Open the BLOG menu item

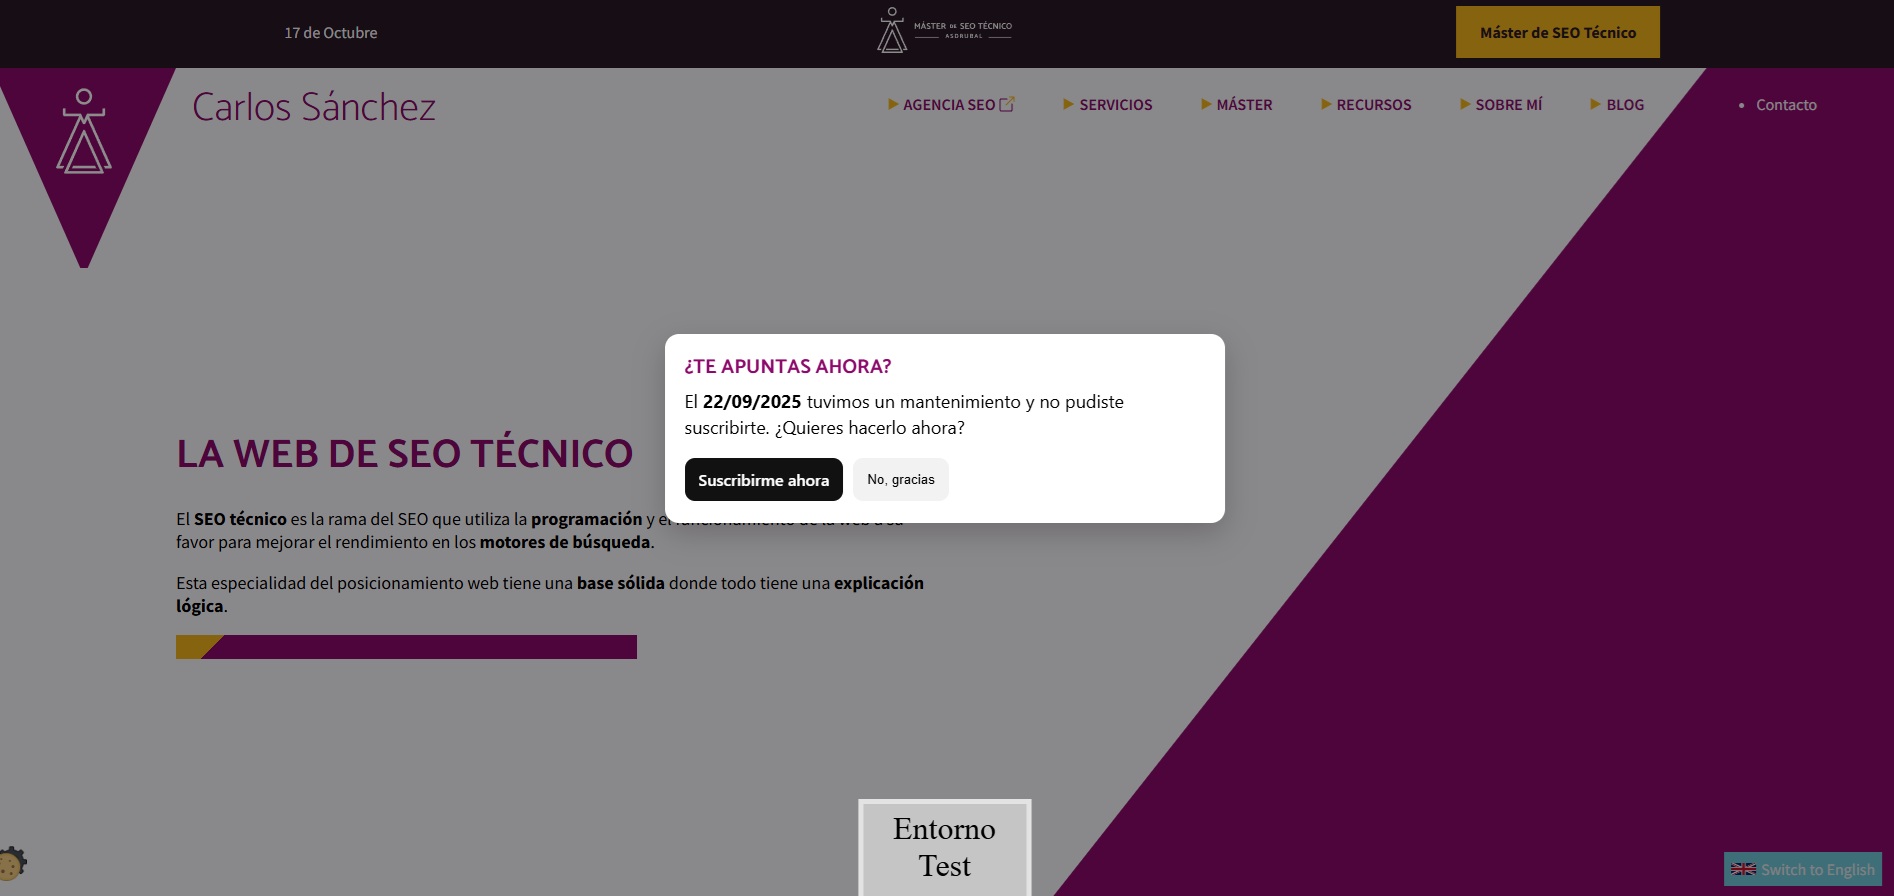tap(1624, 105)
